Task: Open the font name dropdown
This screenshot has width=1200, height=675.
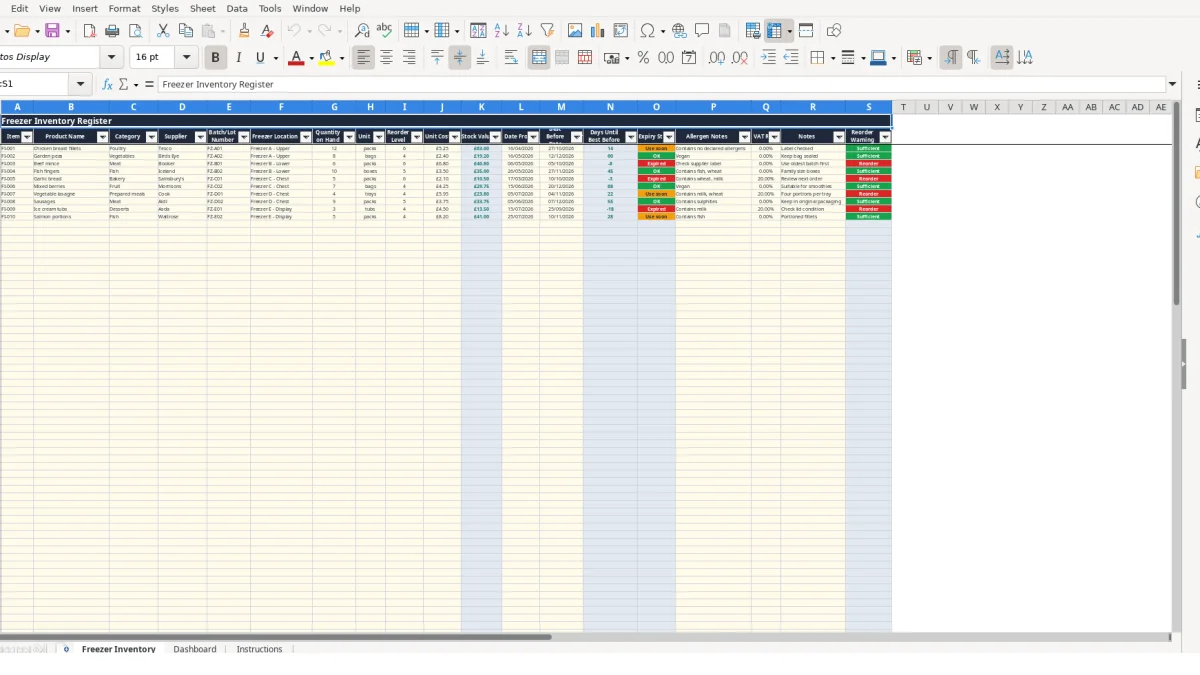Action: point(112,58)
